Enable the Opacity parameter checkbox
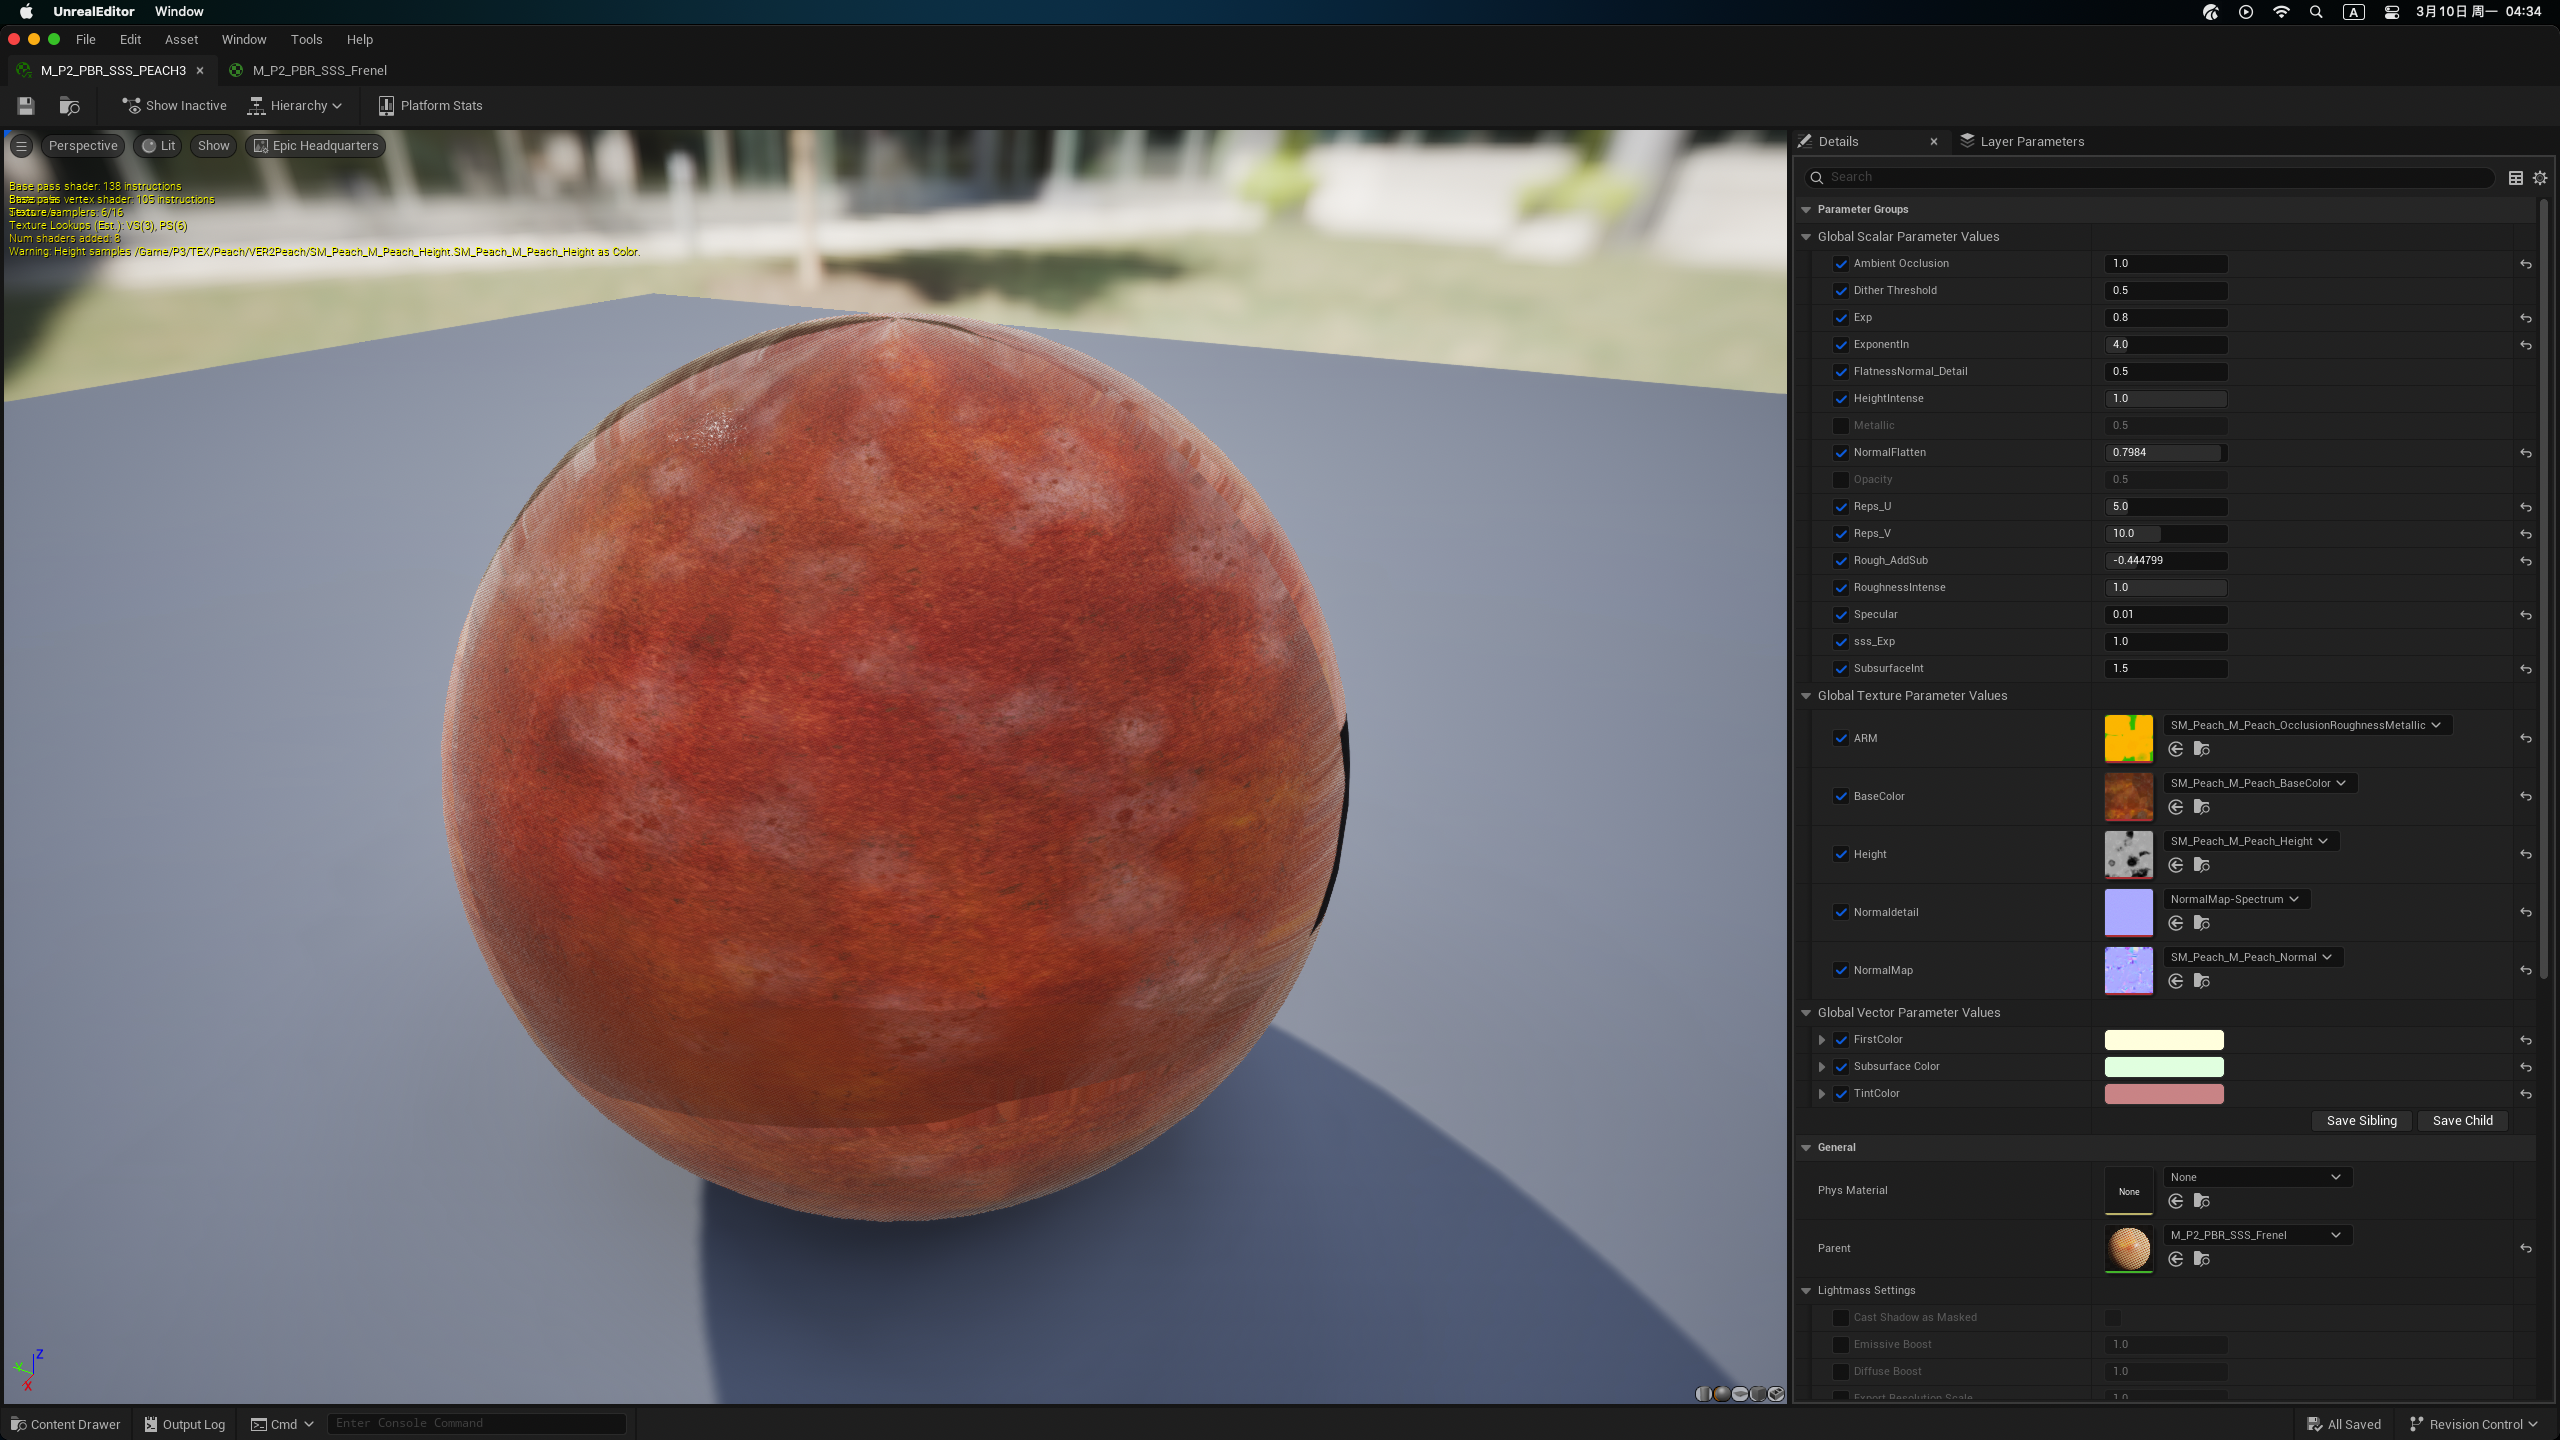2560x1440 pixels. 1841,480
